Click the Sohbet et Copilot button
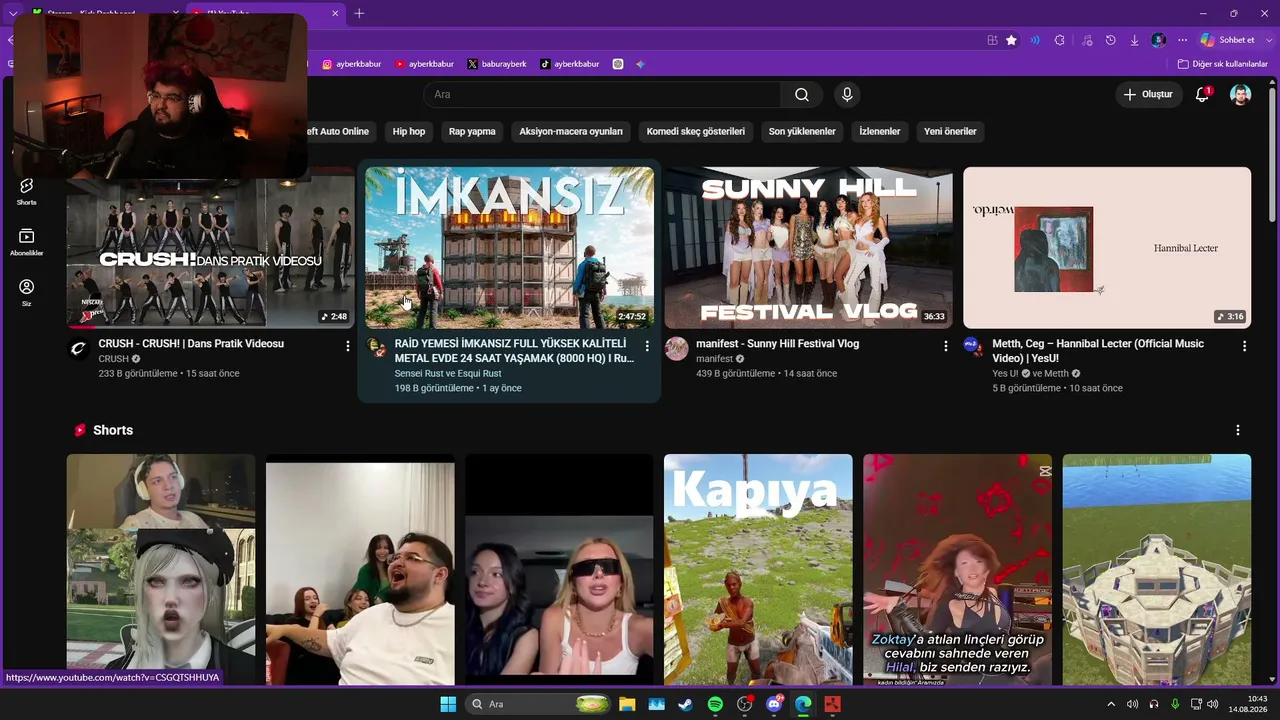 point(1227,40)
